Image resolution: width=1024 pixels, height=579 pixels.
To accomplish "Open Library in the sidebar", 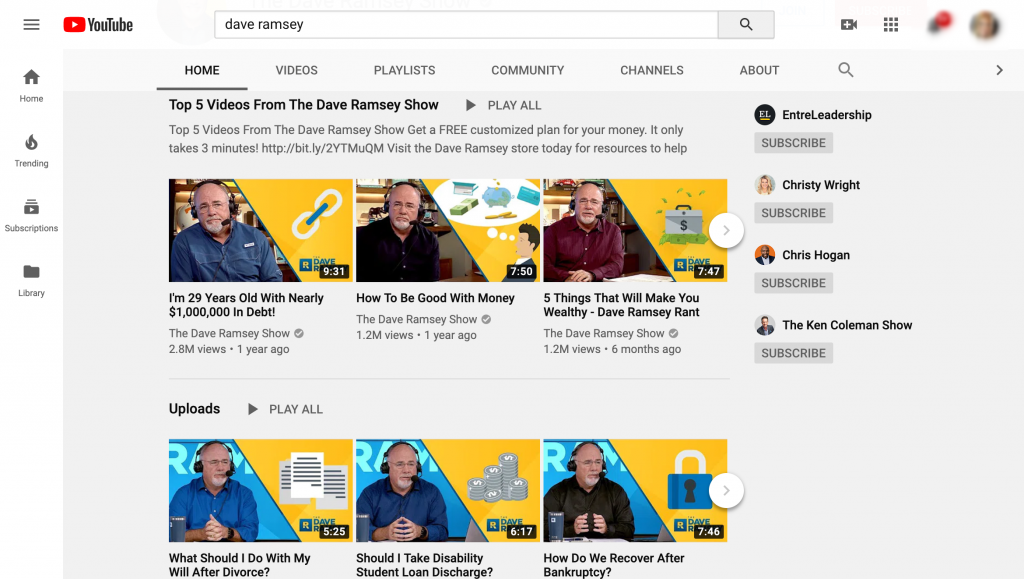I will [31, 281].
